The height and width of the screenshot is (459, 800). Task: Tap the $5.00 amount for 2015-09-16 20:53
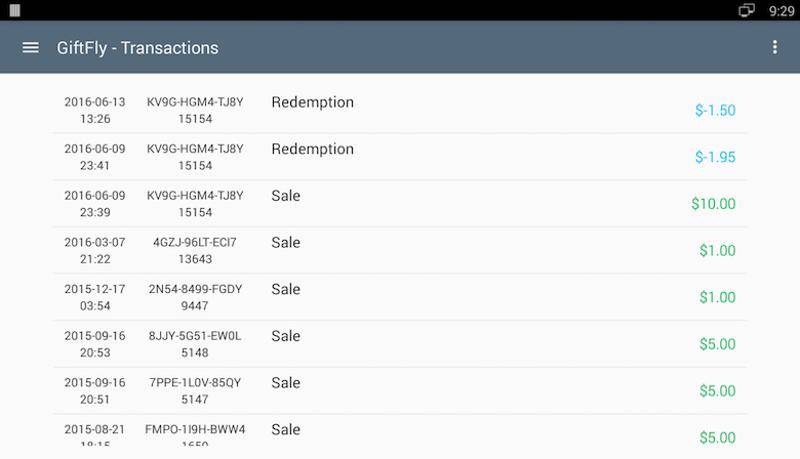coord(717,344)
